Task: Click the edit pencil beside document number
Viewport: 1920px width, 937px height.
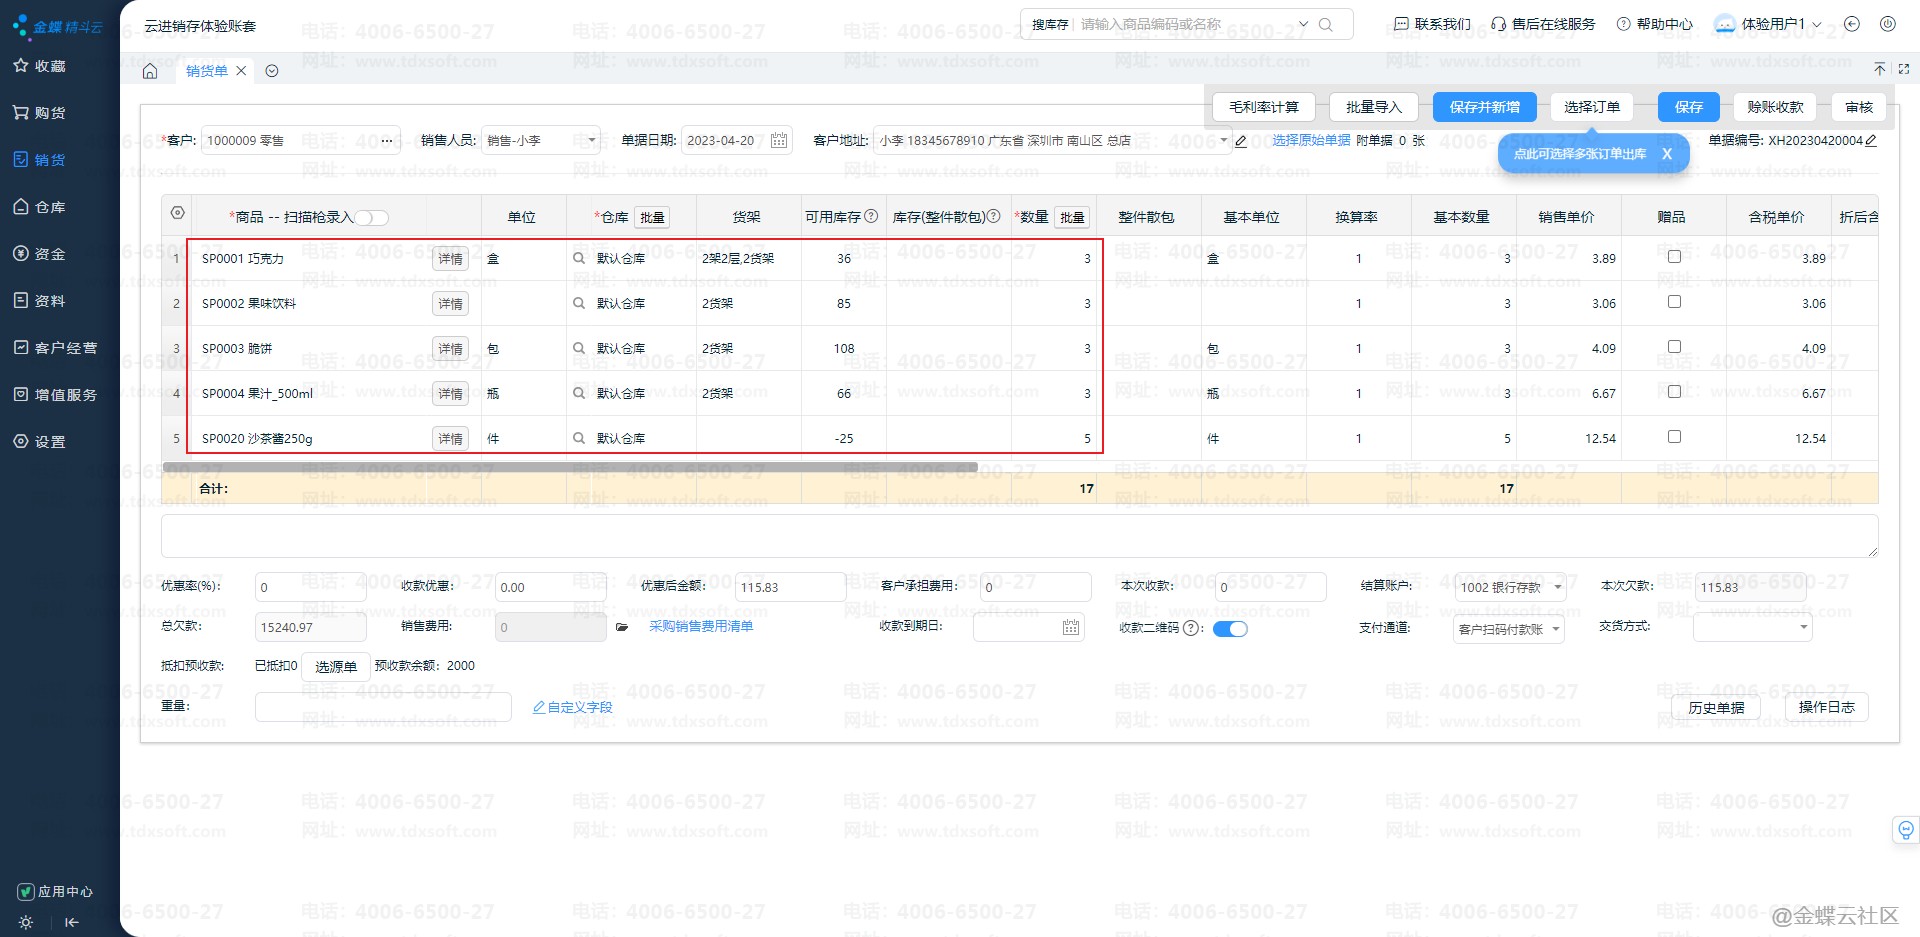Action: [1871, 141]
